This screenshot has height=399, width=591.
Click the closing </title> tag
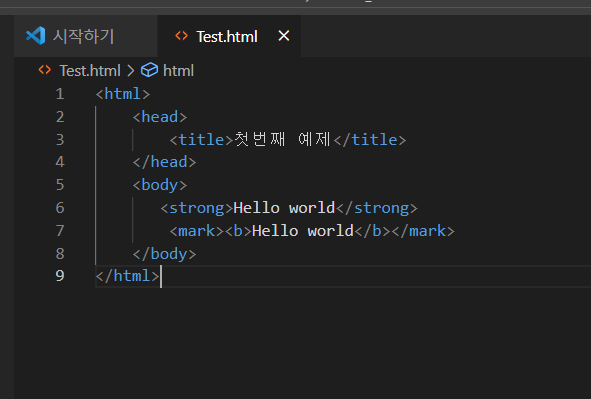click(370, 140)
